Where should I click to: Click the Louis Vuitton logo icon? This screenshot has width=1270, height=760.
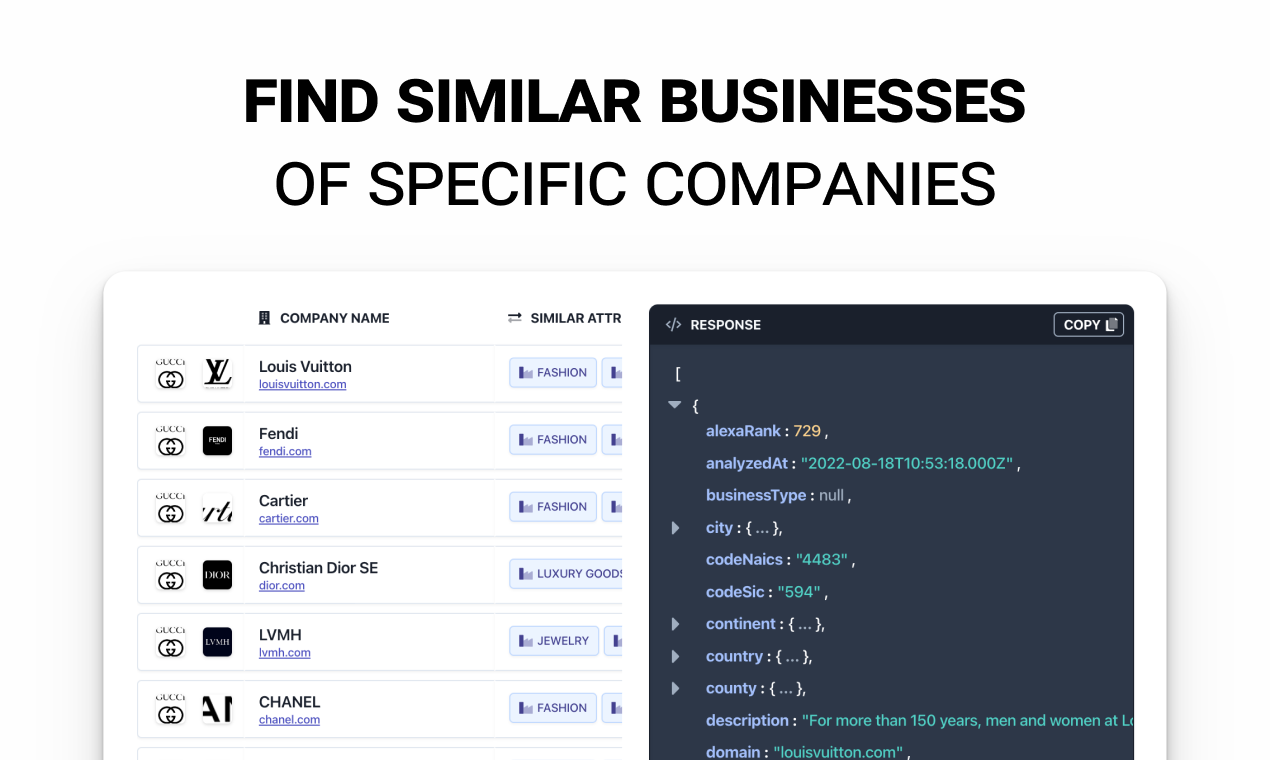coord(217,374)
